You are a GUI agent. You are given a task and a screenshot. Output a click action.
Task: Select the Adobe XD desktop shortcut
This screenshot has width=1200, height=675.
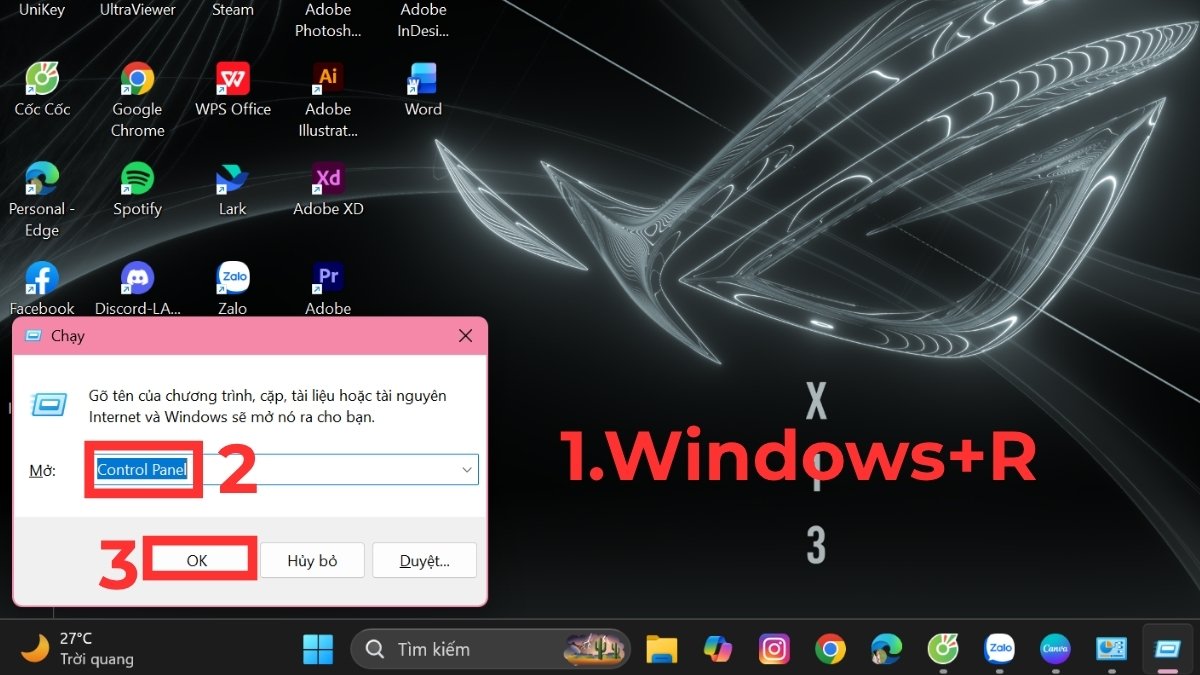(x=328, y=189)
